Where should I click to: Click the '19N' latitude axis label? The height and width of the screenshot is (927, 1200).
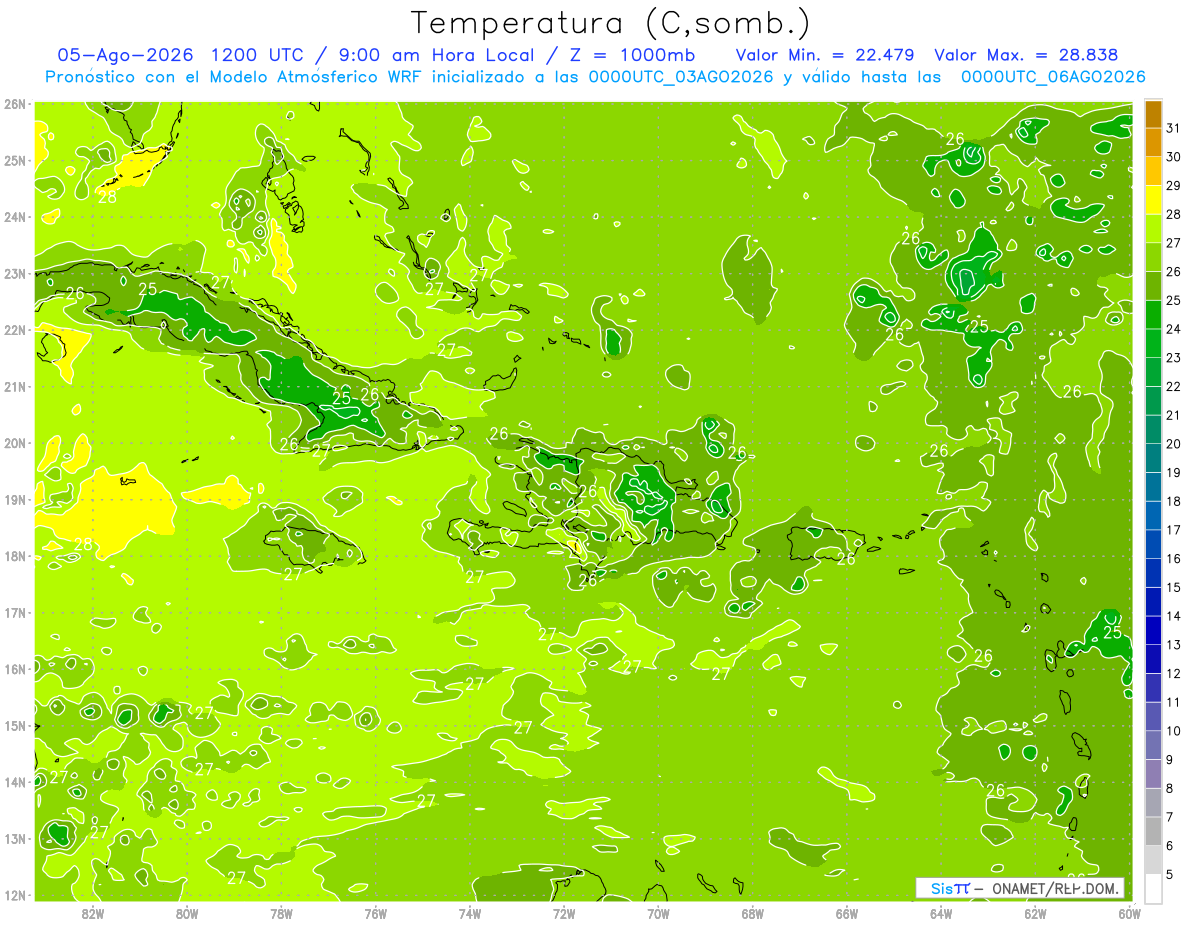click(15, 500)
